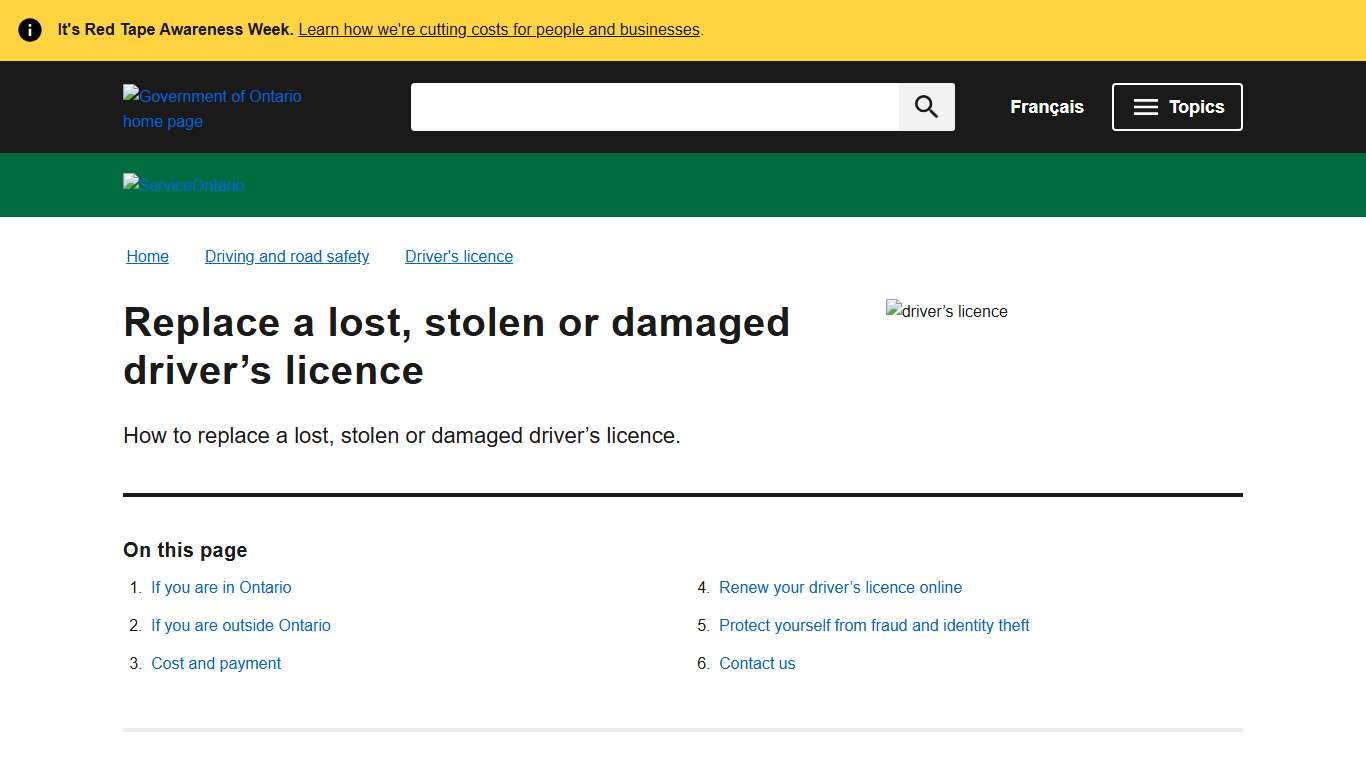Open Renew your driver's licence online link
This screenshot has width=1366, height=768.
tap(840, 587)
